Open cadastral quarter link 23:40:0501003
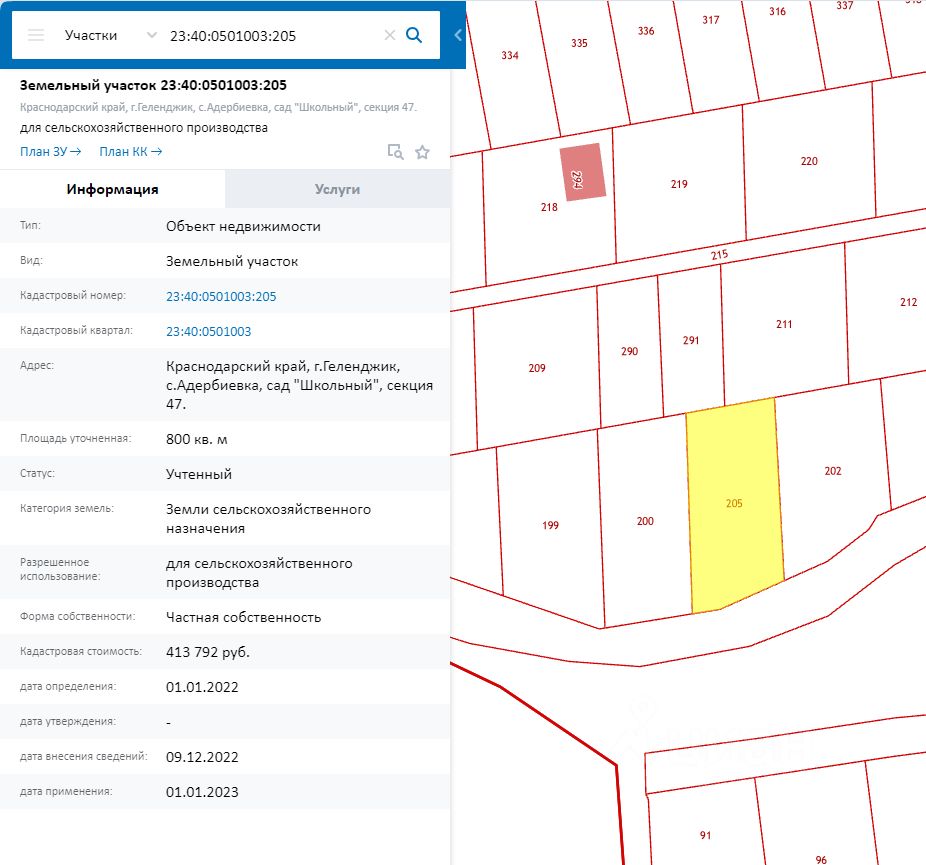Viewport: 926px width, 865px height. point(208,331)
